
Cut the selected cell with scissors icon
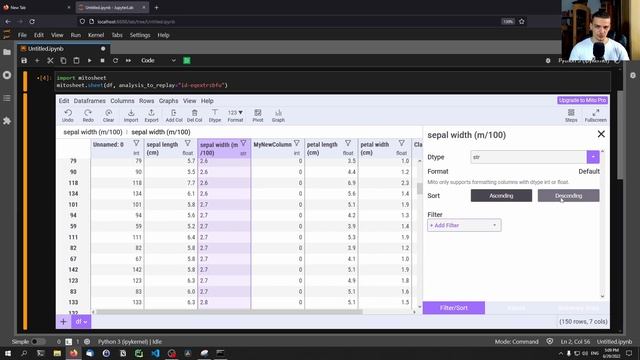coord(50,60)
